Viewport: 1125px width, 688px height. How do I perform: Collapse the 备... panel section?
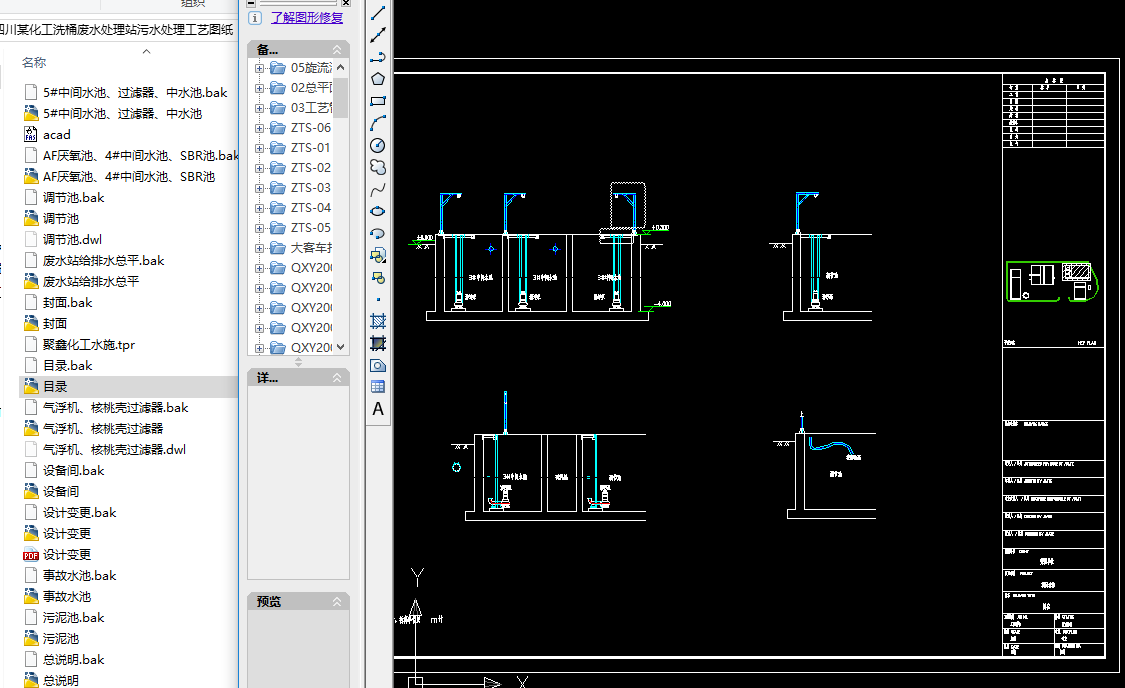(336, 50)
